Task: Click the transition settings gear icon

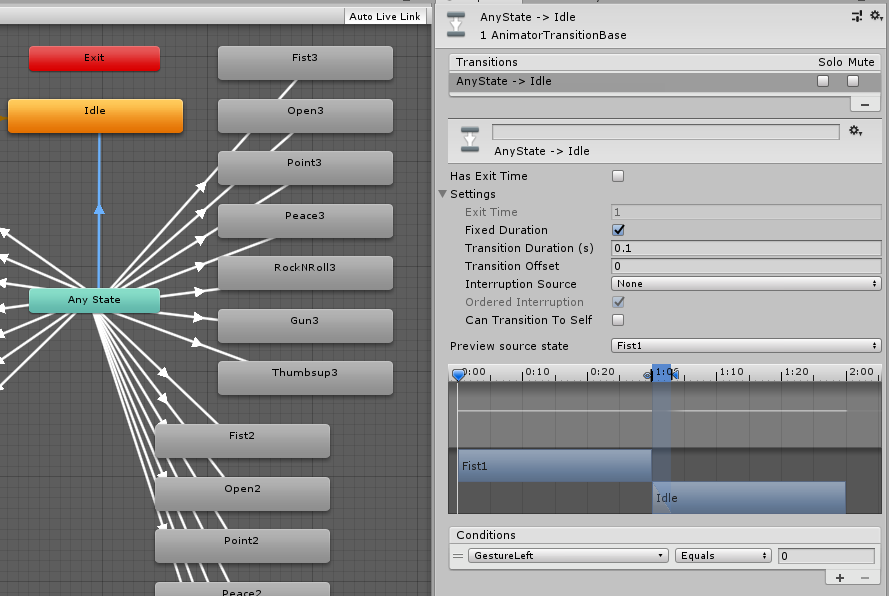Action: point(855,131)
